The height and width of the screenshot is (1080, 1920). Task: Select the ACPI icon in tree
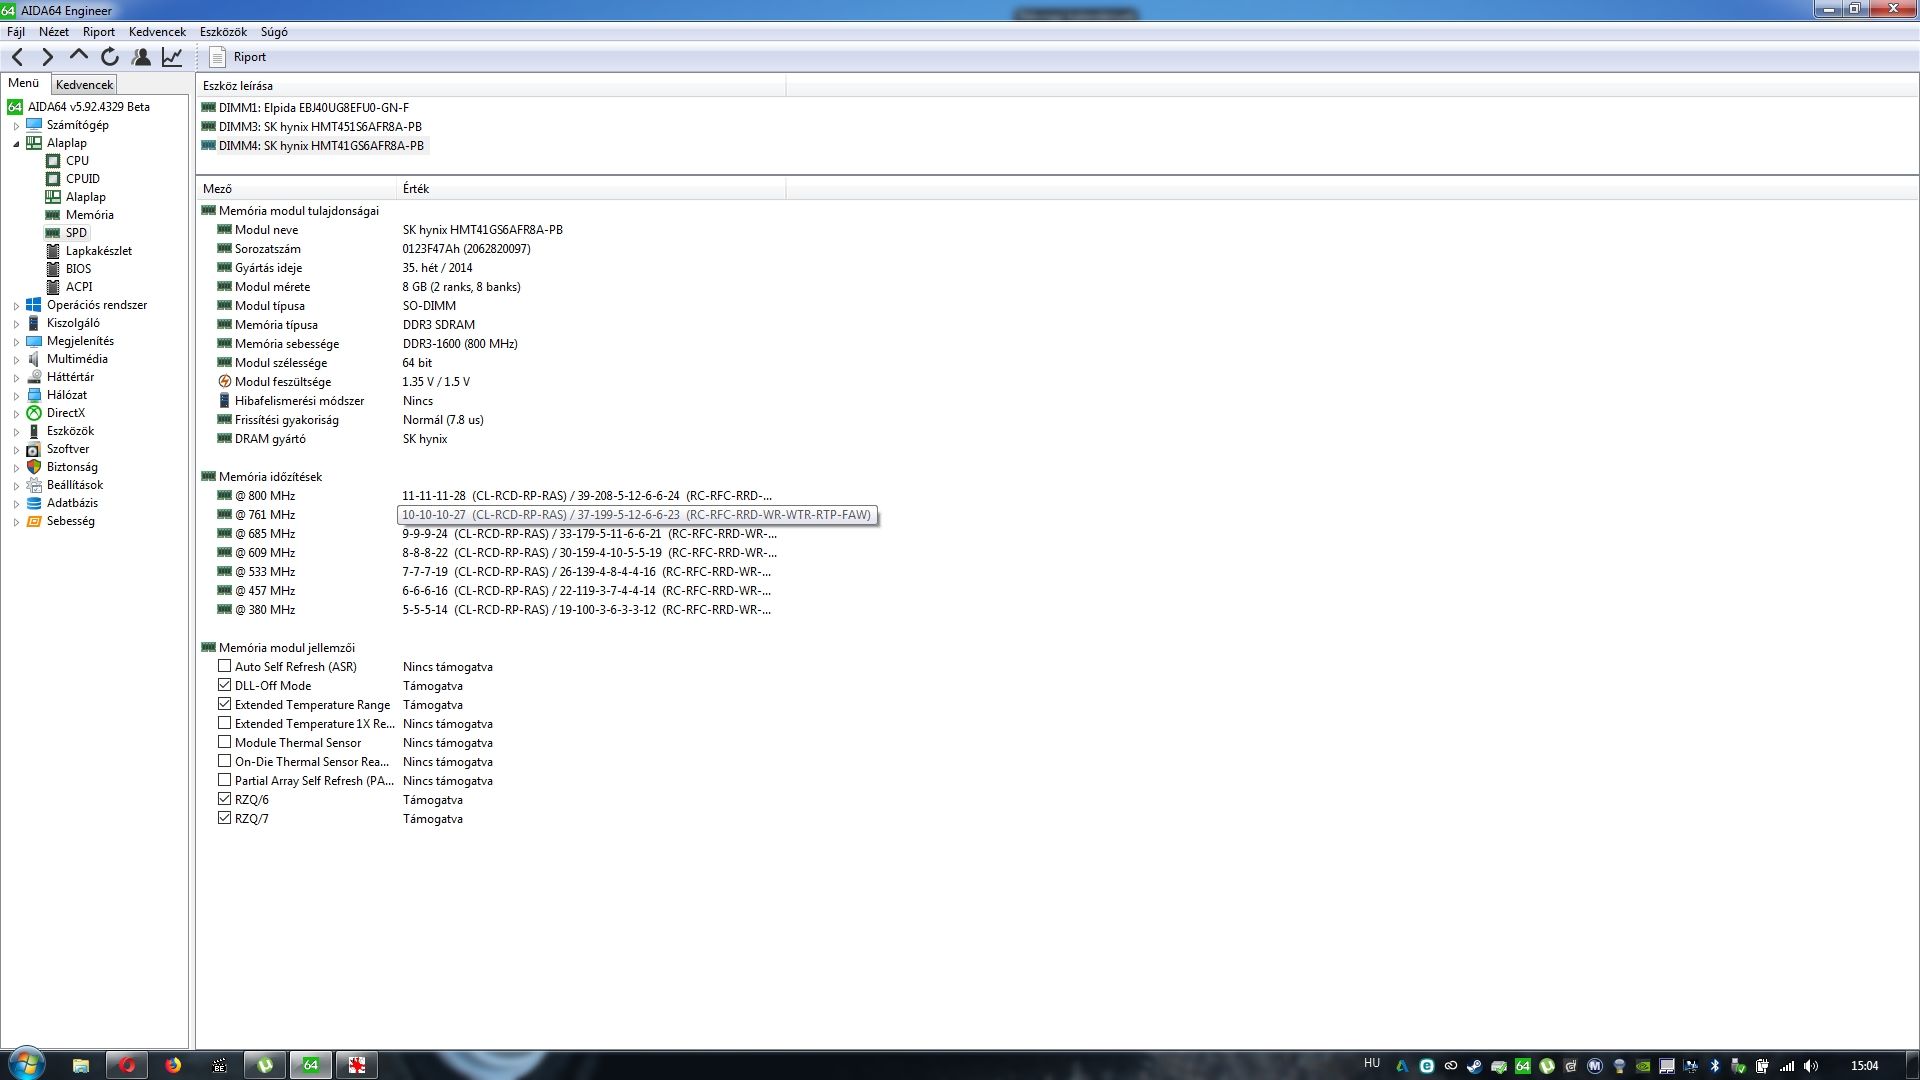pyautogui.click(x=53, y=286)
